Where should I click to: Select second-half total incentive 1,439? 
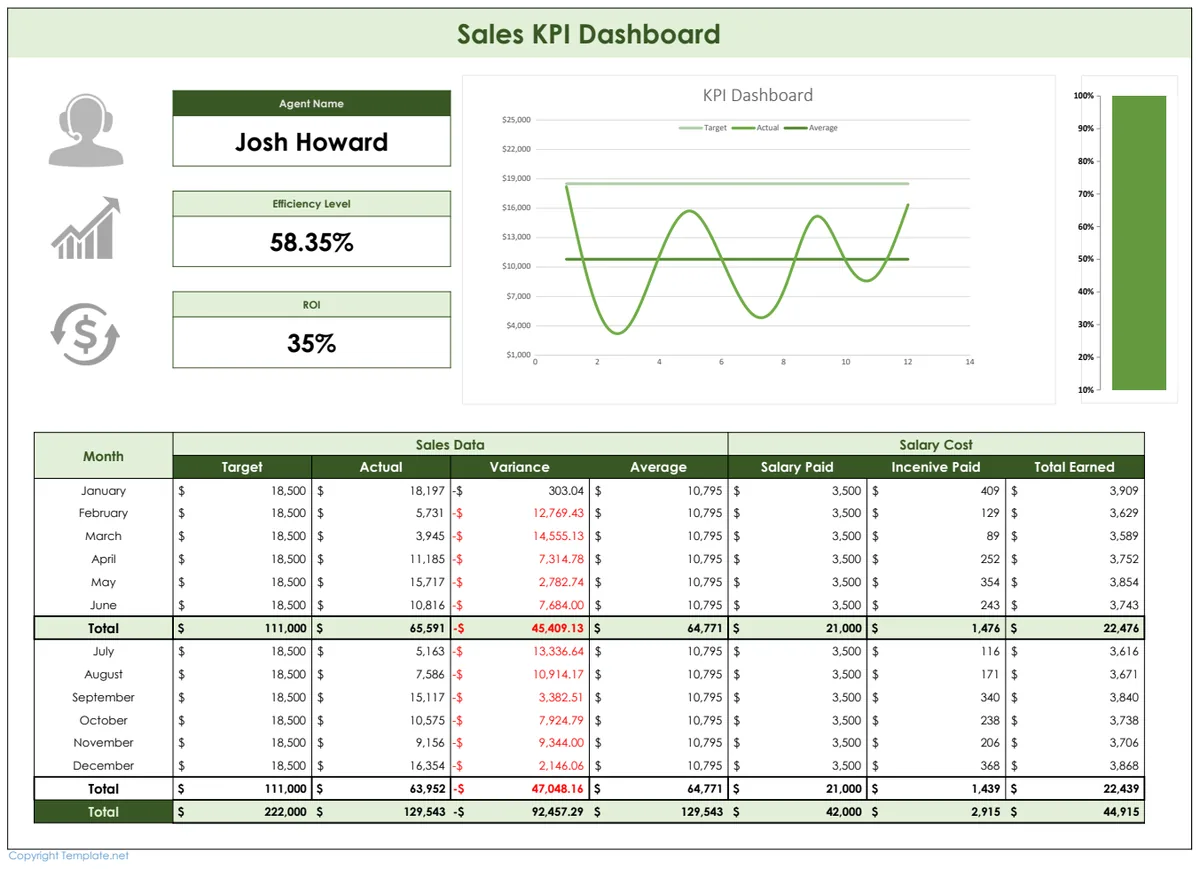[986, 789]
